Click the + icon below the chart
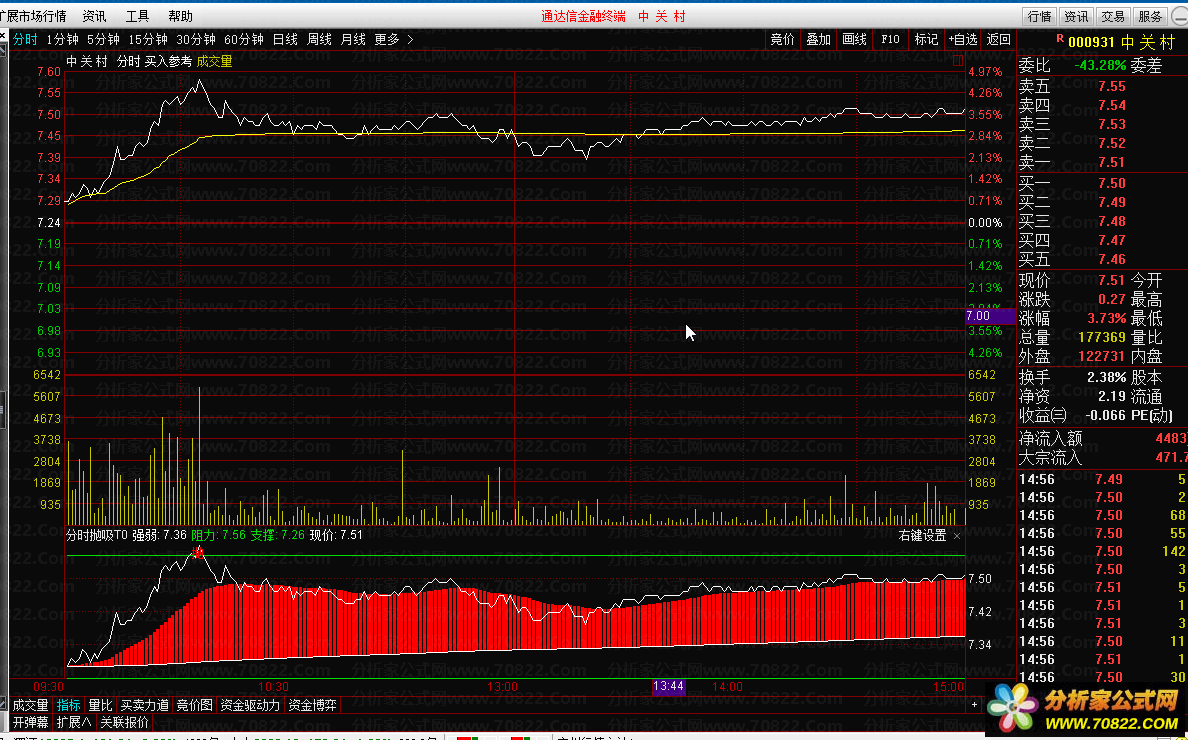The image size is (1188, 740). pos(974,705)
